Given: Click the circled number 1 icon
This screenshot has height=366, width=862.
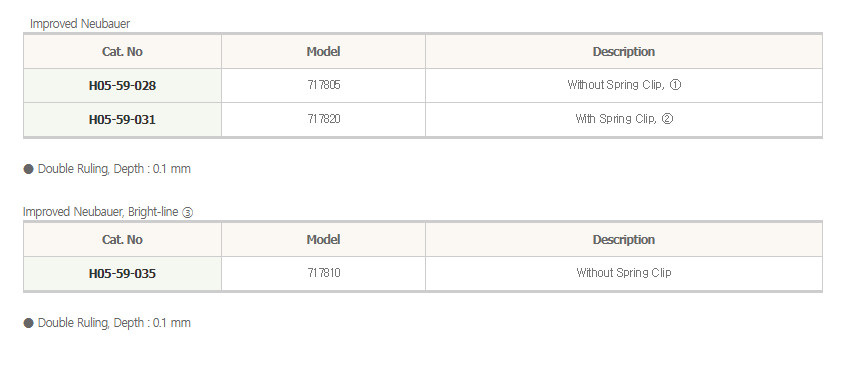Looking at the screenshot, I should (x=676, y=85).
